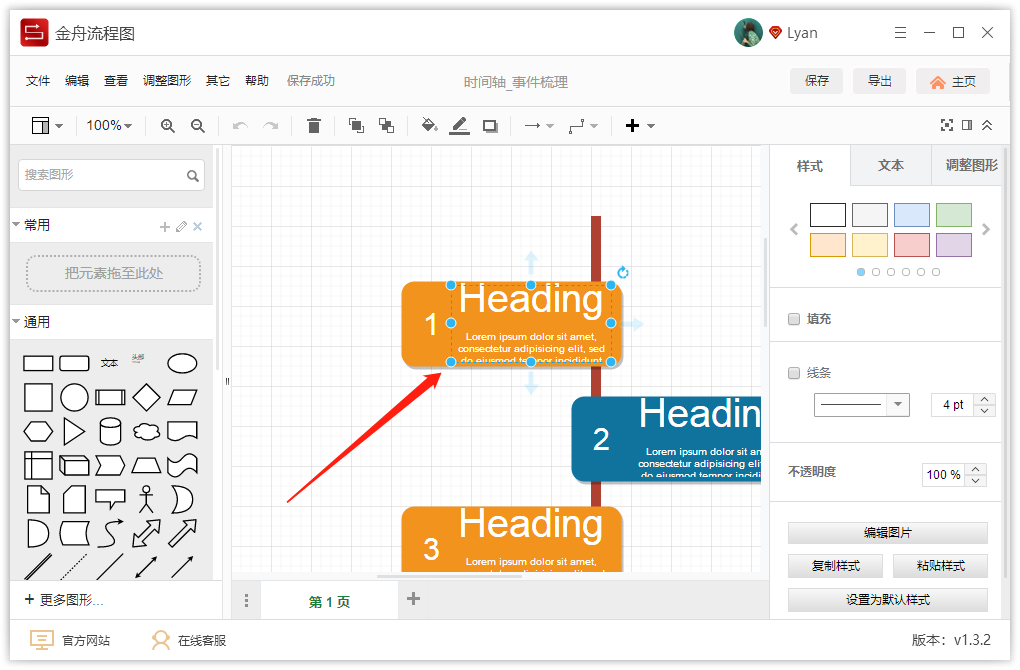Click the 搜索图形 search field

pyautogui.click(x=111, y=175)
